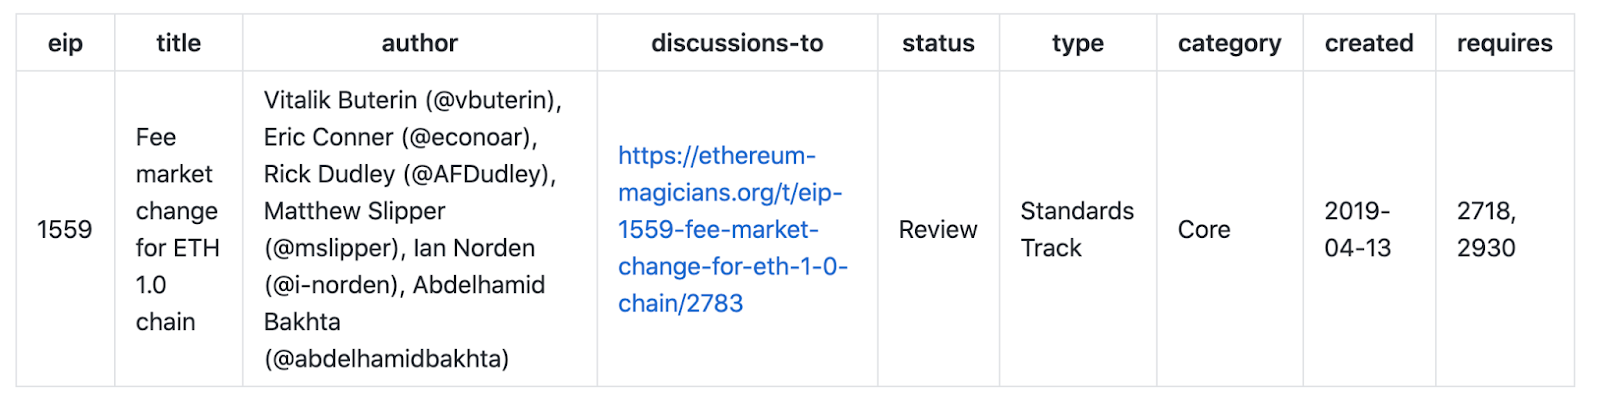This screenshot has height=405, width=1600.
Task: Select the "Standards Track" type cell
Action: click(1076, 229)
